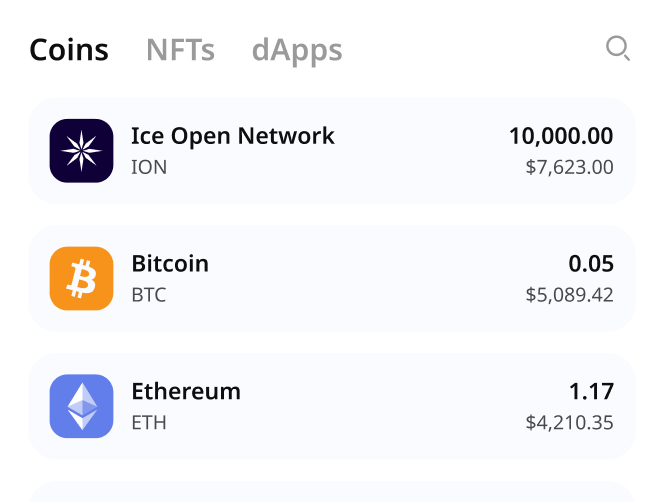Screen dimensions: 664x502
Task: Open the dApps tab
Action: pos(297,51)
